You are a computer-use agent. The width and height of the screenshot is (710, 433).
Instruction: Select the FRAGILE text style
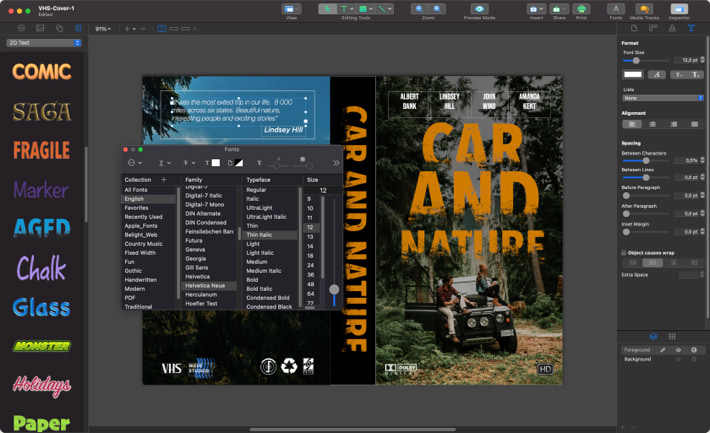(42, 150)
